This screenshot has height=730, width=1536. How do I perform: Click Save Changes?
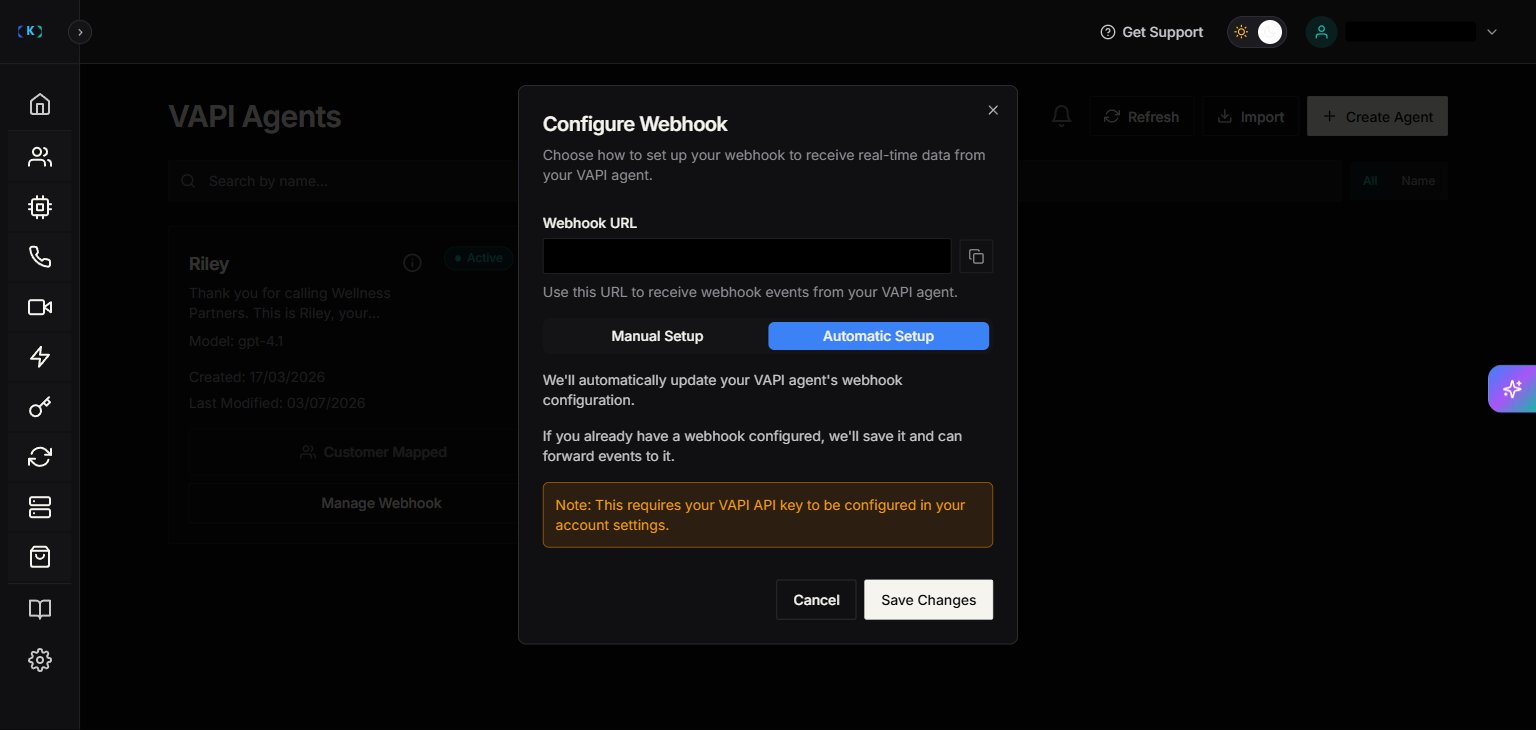point(928,600)
